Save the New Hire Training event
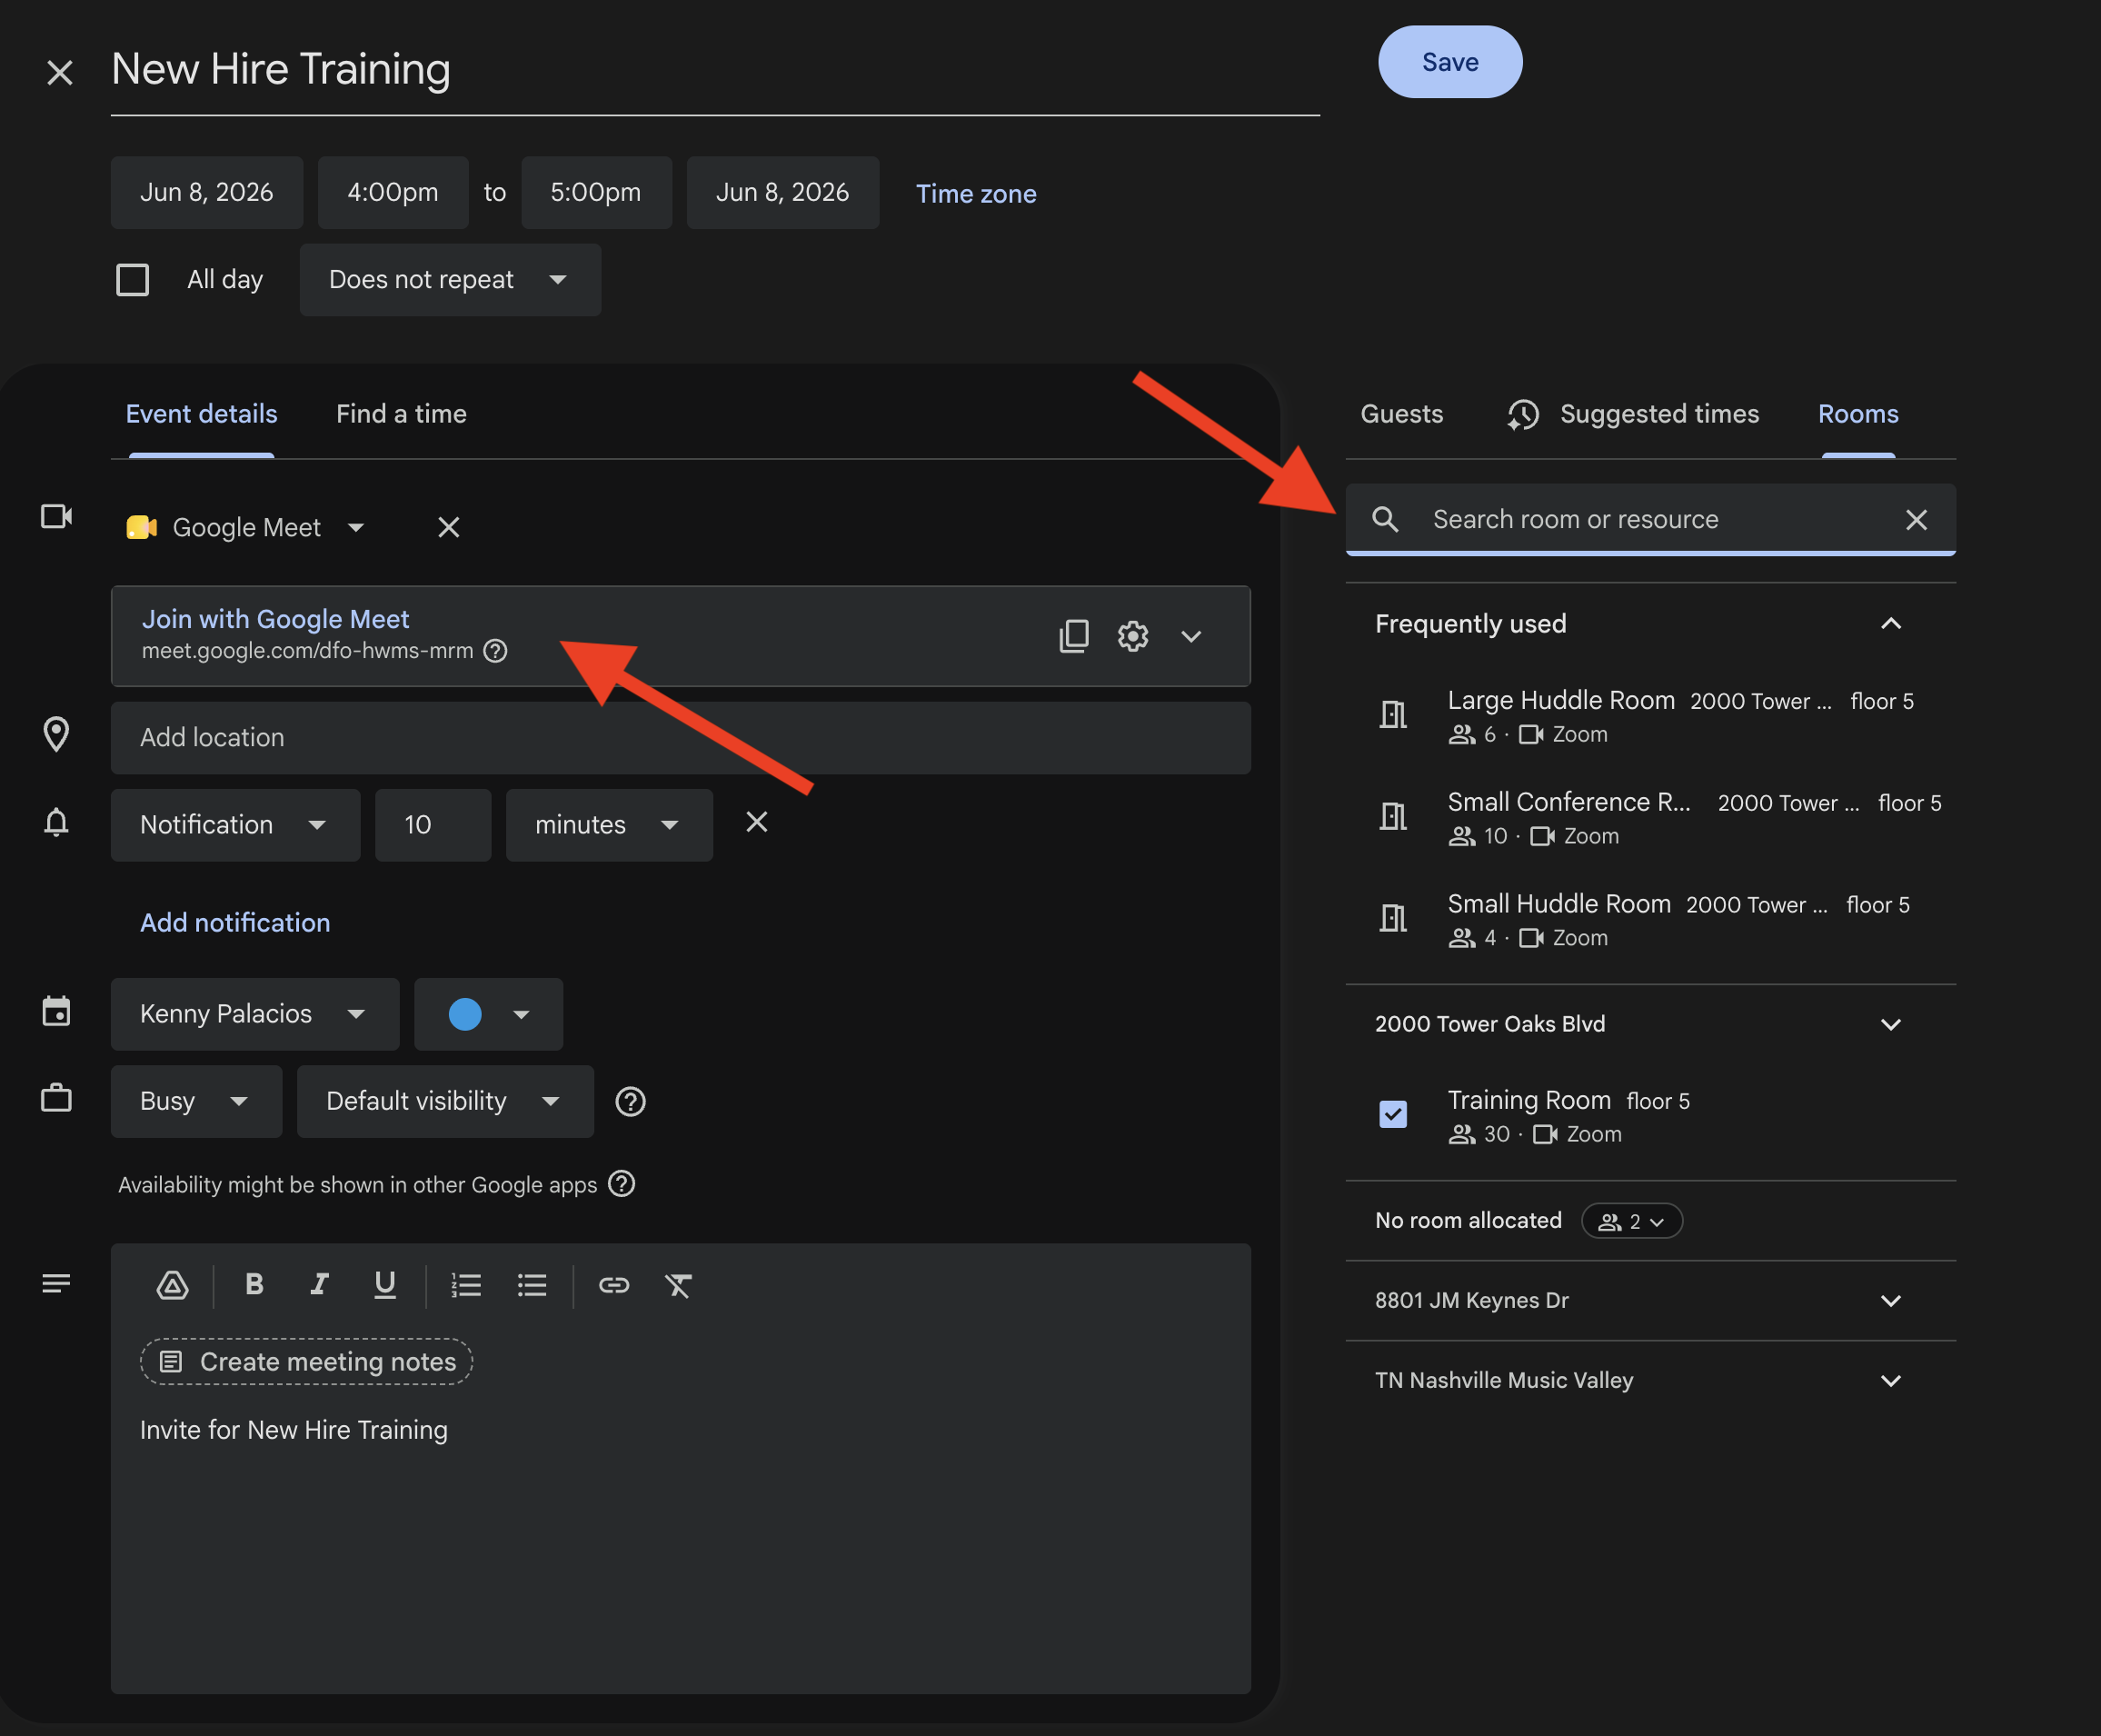Screen dimensions: 2101x1736 click(1450, 62)
